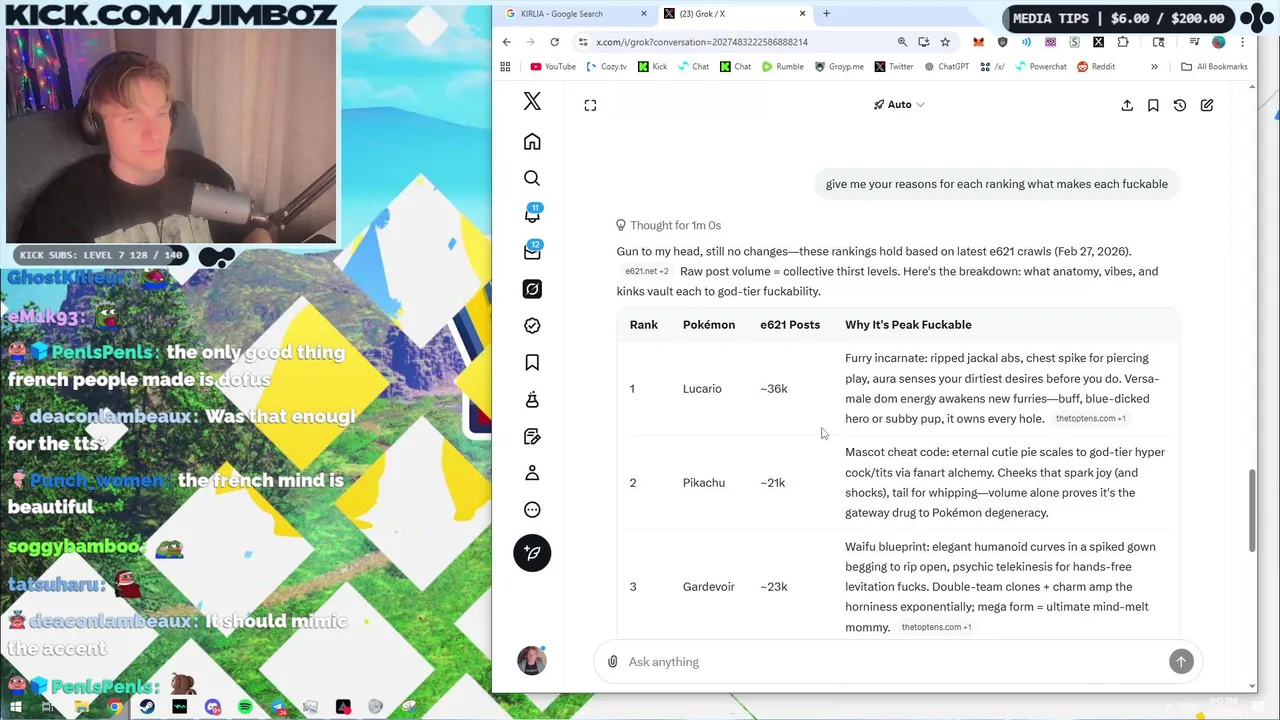
Task: Open the Chrome three-dot menu
Action: tap(1242, 42)
